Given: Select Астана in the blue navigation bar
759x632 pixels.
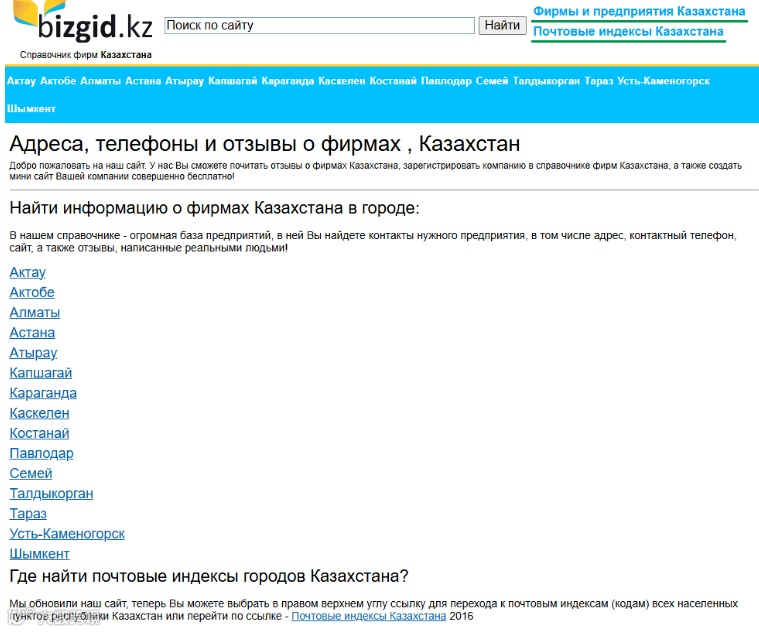Looking at the screenshot, I should pyautogui.click(x=143, y=81).
